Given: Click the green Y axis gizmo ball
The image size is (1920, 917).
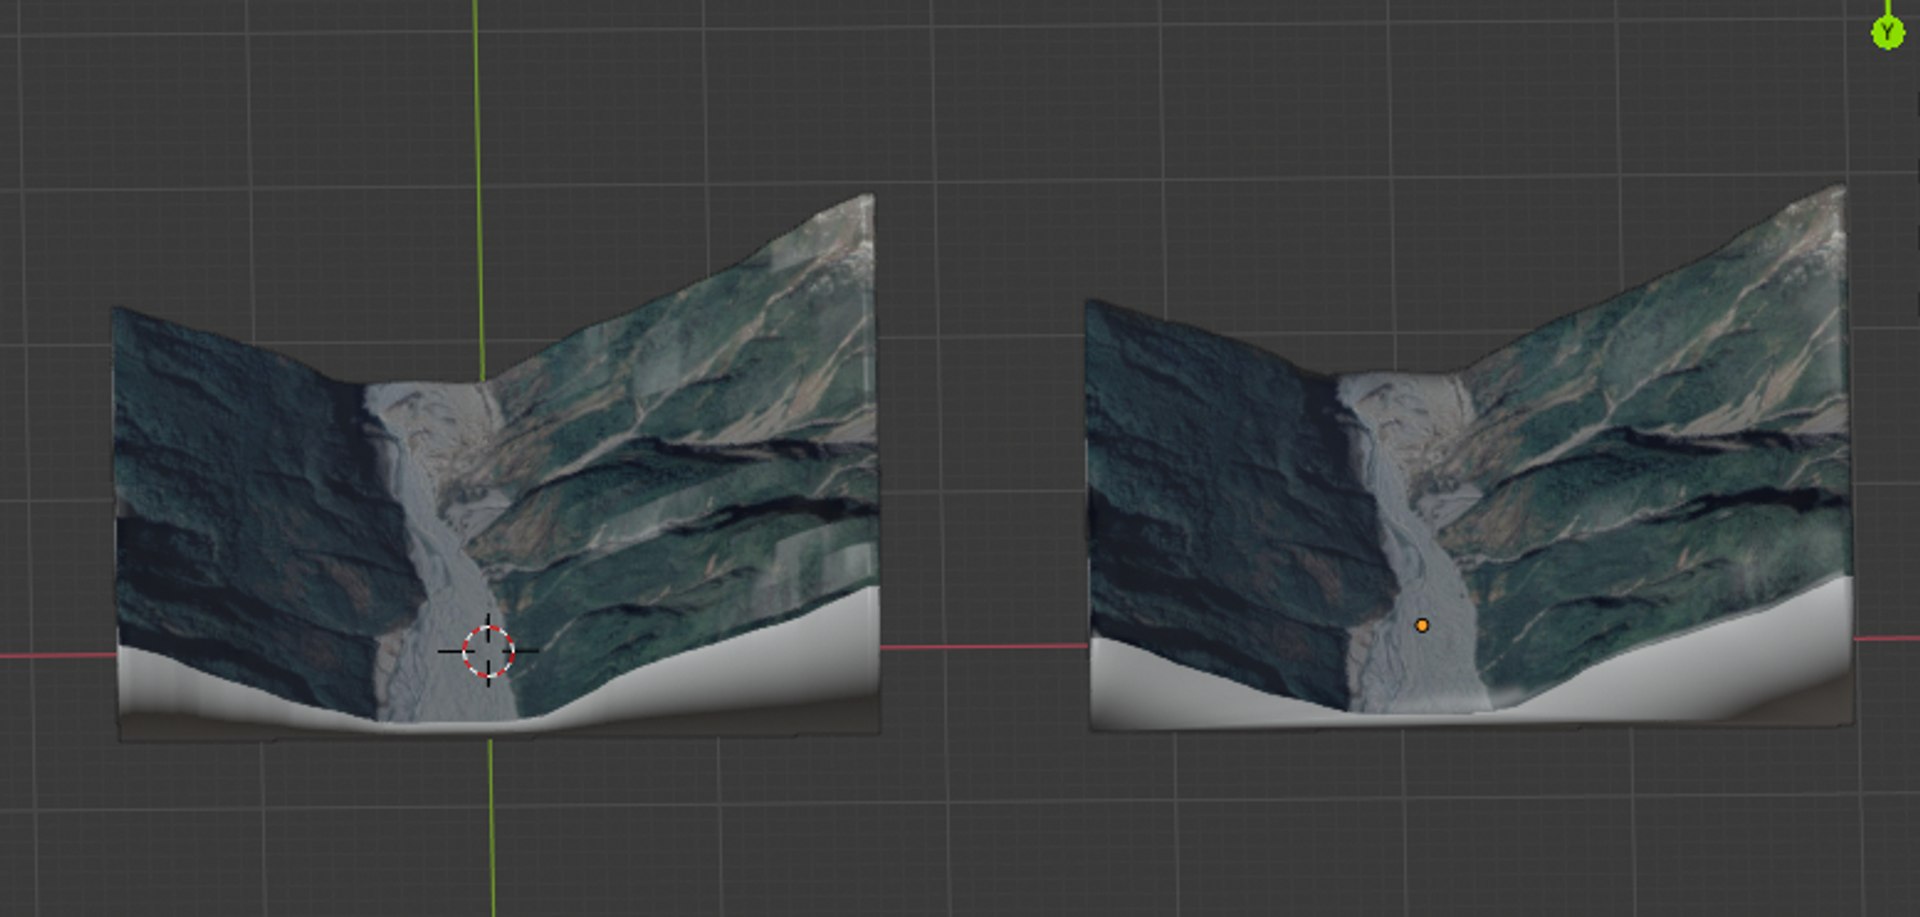Looking at the screenshot, I should coord(1887,33).
